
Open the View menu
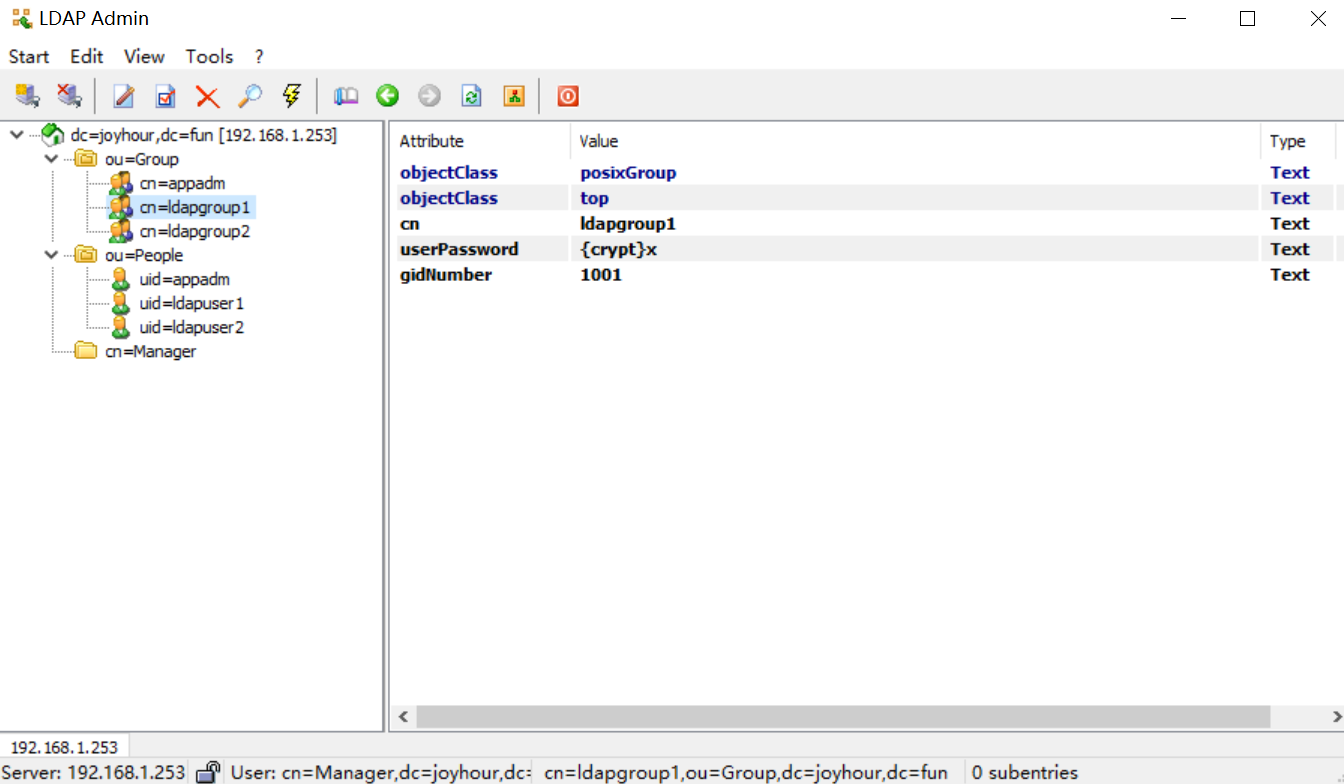click(145, 56)
